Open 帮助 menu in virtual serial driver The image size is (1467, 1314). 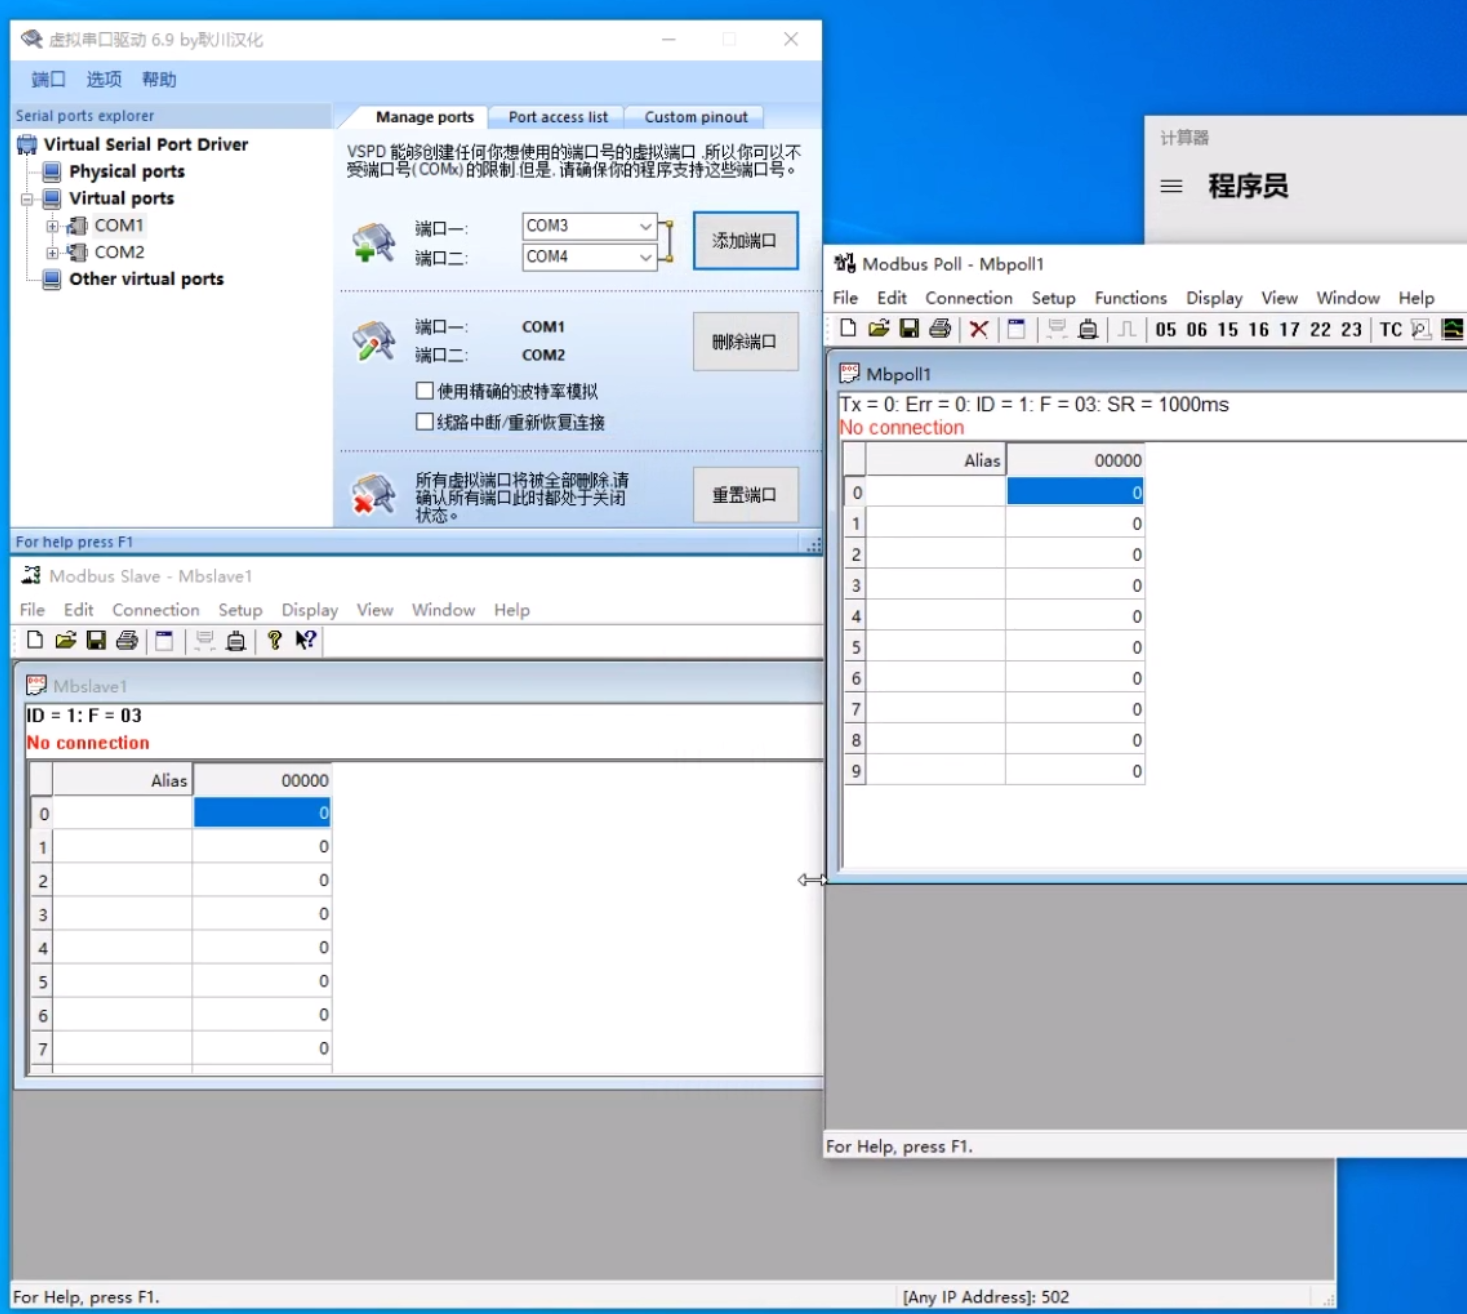point(159,80)
